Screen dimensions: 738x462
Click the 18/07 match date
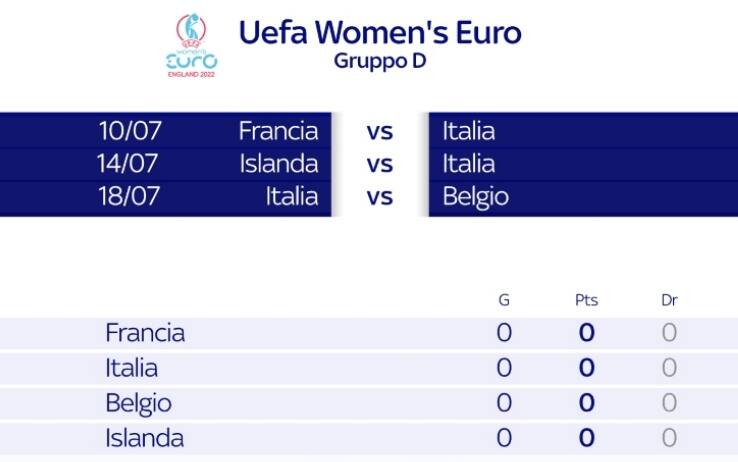[x=129, y=196]
